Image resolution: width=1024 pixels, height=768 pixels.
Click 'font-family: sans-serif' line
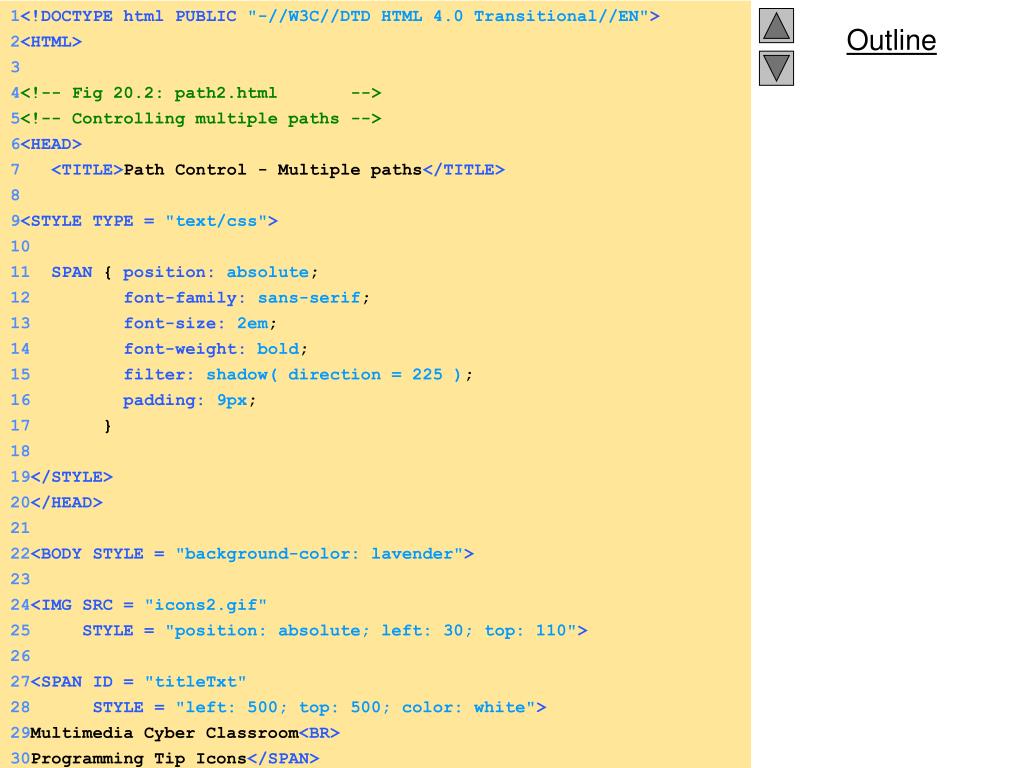point(246,298)
